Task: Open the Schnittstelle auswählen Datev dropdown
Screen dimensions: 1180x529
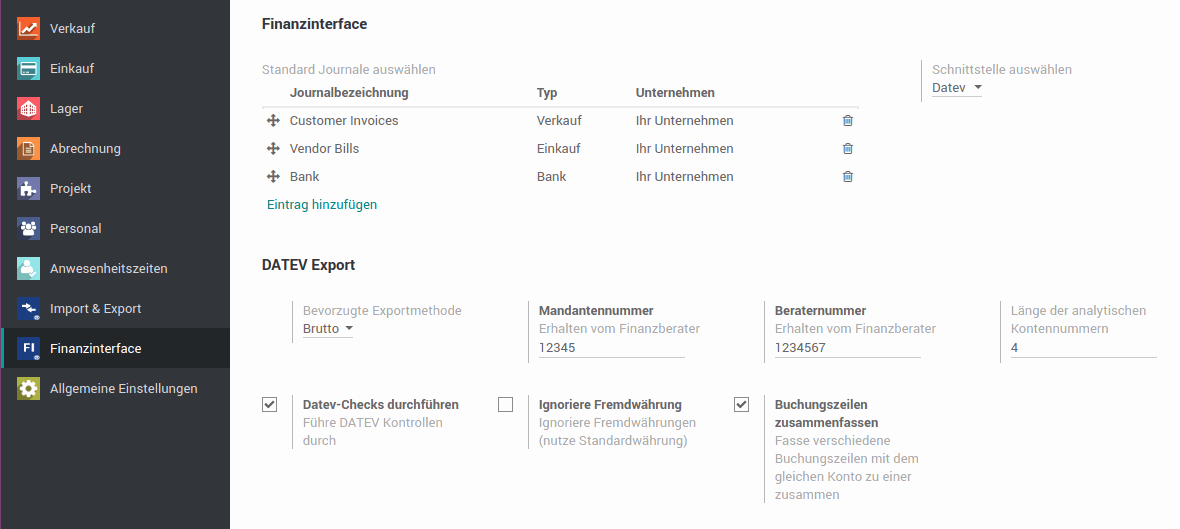Action: (956, 88)
